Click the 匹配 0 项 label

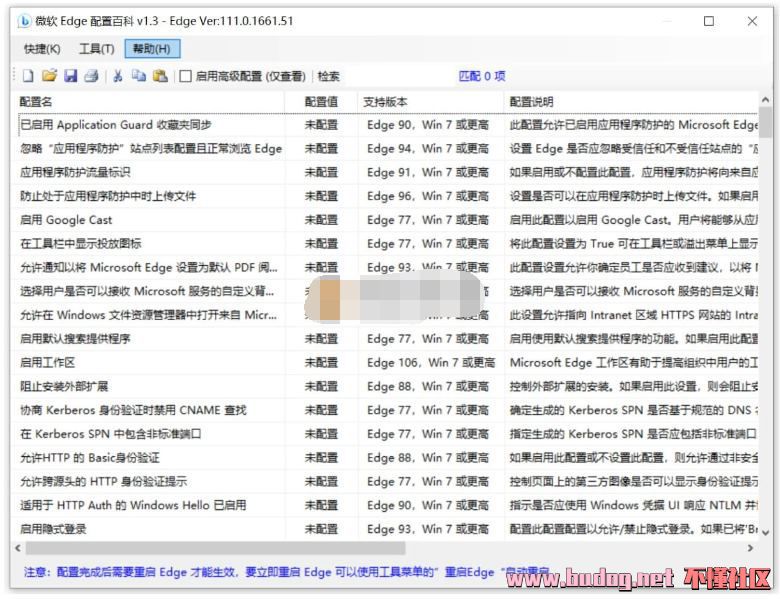click(482, 76)
